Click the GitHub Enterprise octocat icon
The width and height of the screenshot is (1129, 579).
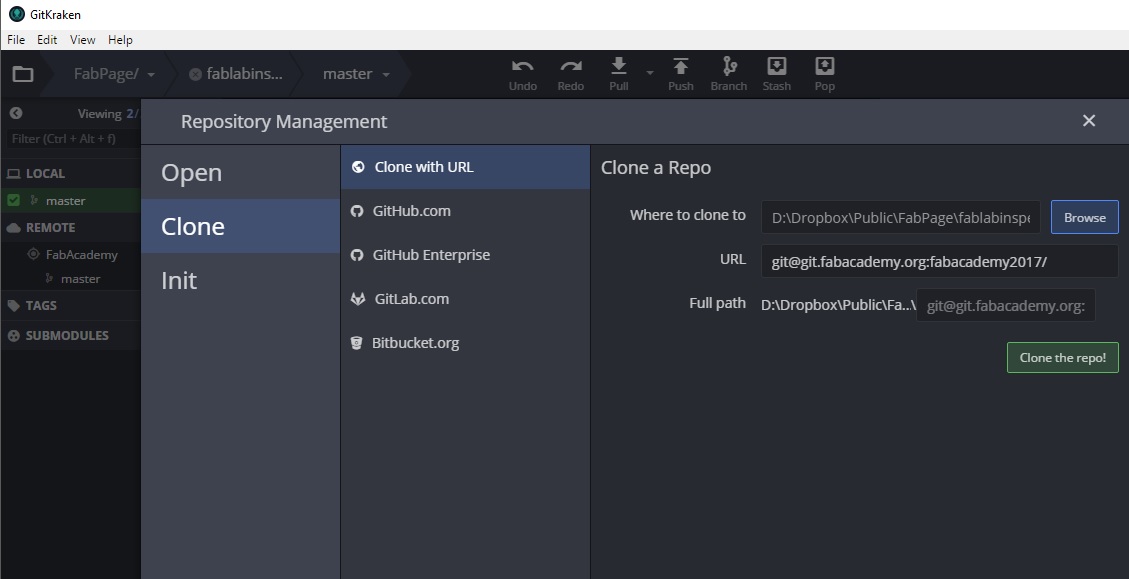click(x=356, y=255)
